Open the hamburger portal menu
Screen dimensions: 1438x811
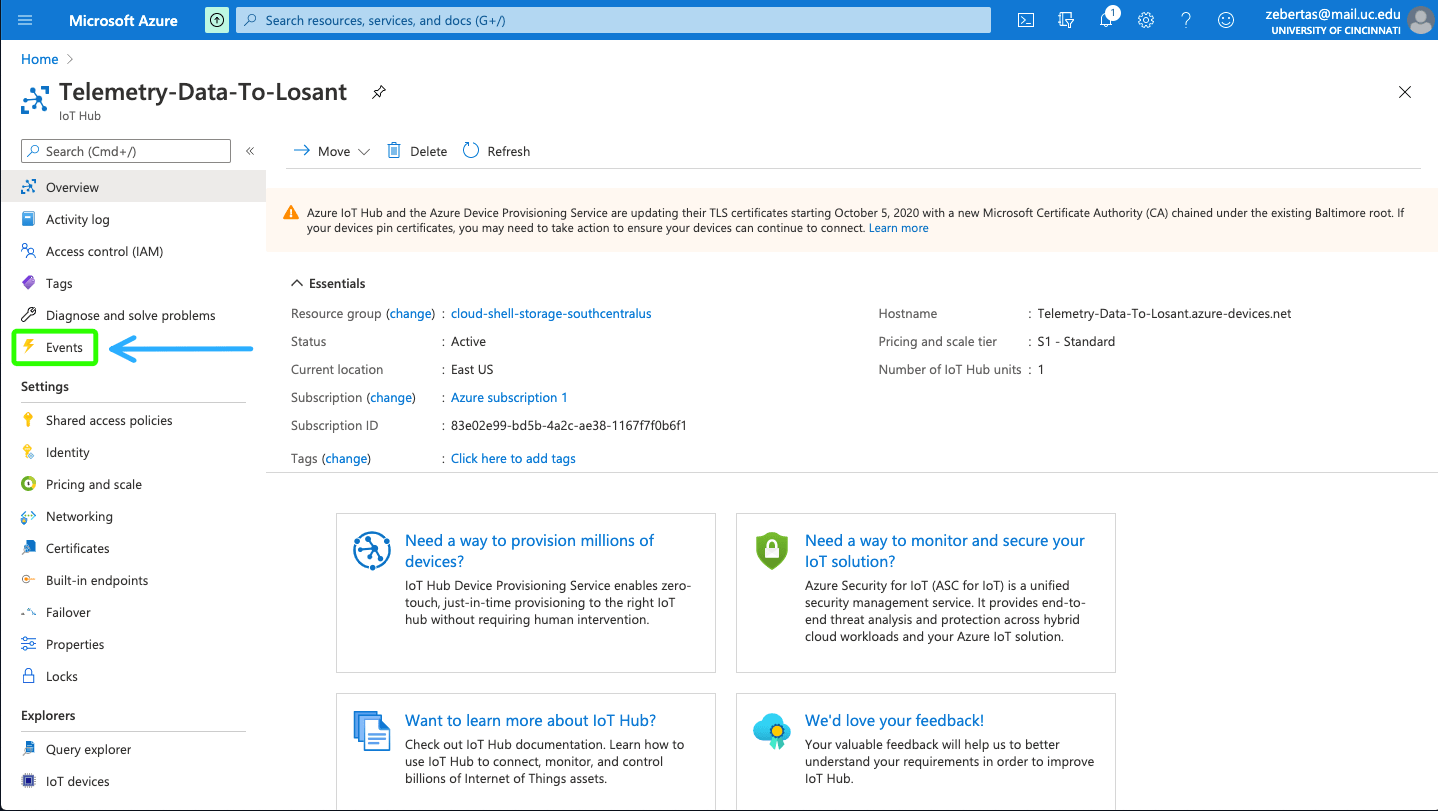[x=25, y=20]
